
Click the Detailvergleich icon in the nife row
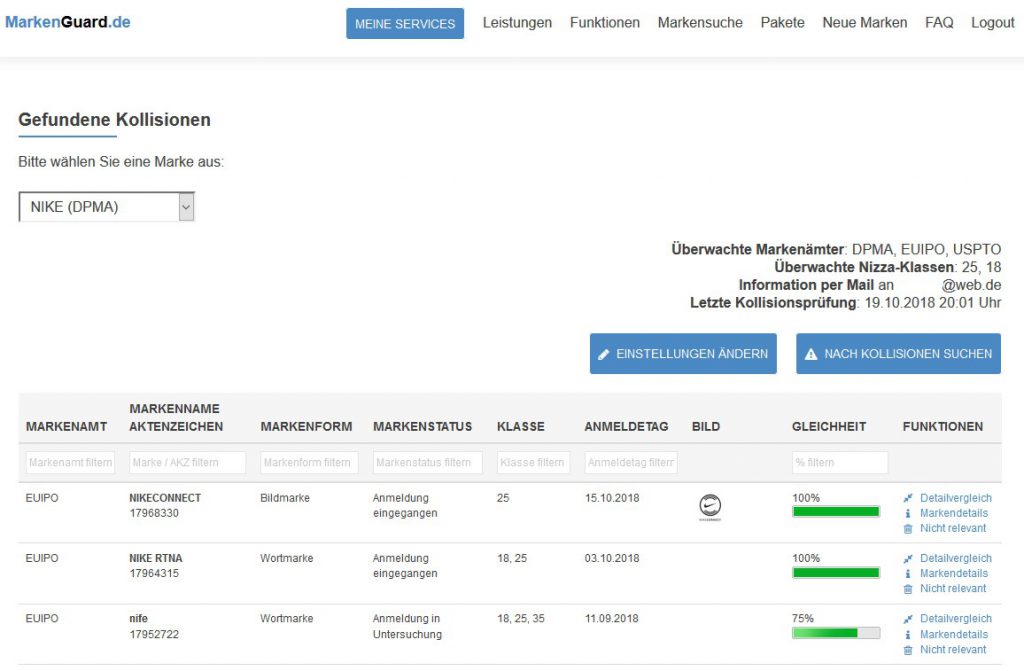click(908, 619)
